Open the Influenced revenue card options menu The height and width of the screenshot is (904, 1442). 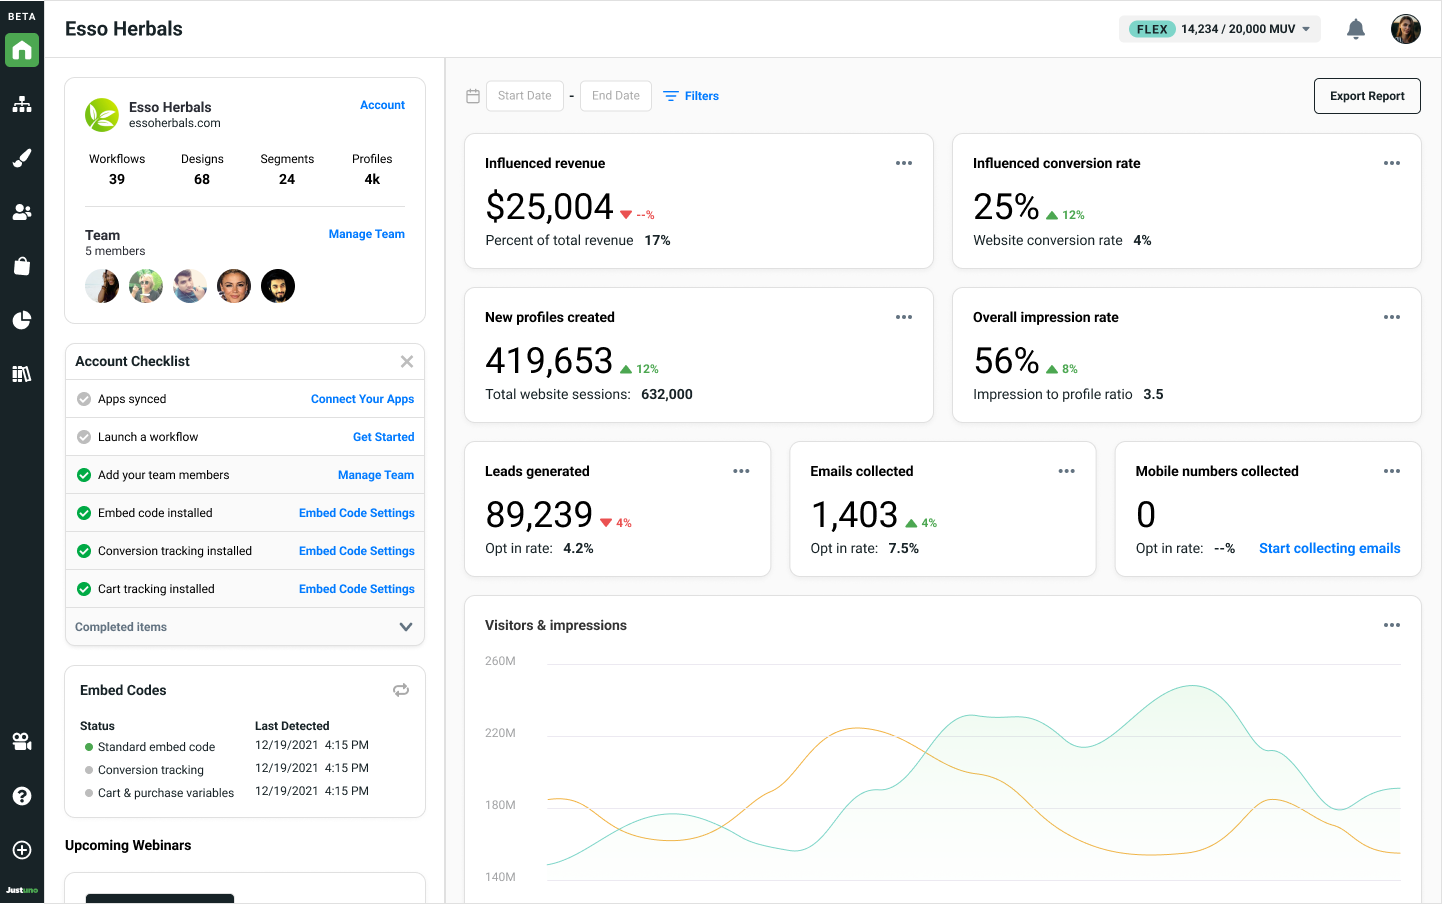click(904, 162)
